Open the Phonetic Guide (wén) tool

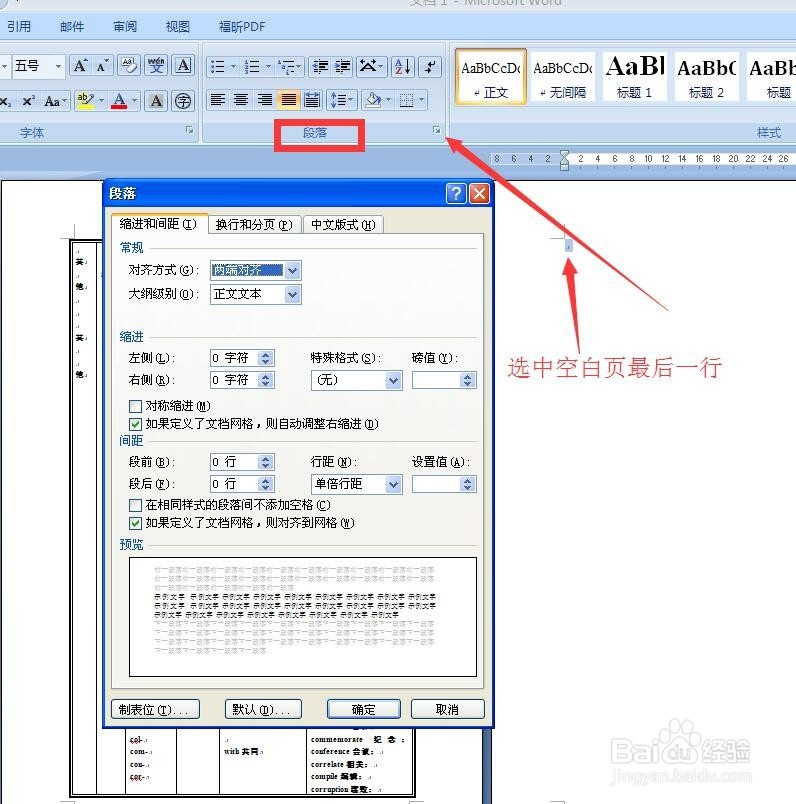coord(156,66)
